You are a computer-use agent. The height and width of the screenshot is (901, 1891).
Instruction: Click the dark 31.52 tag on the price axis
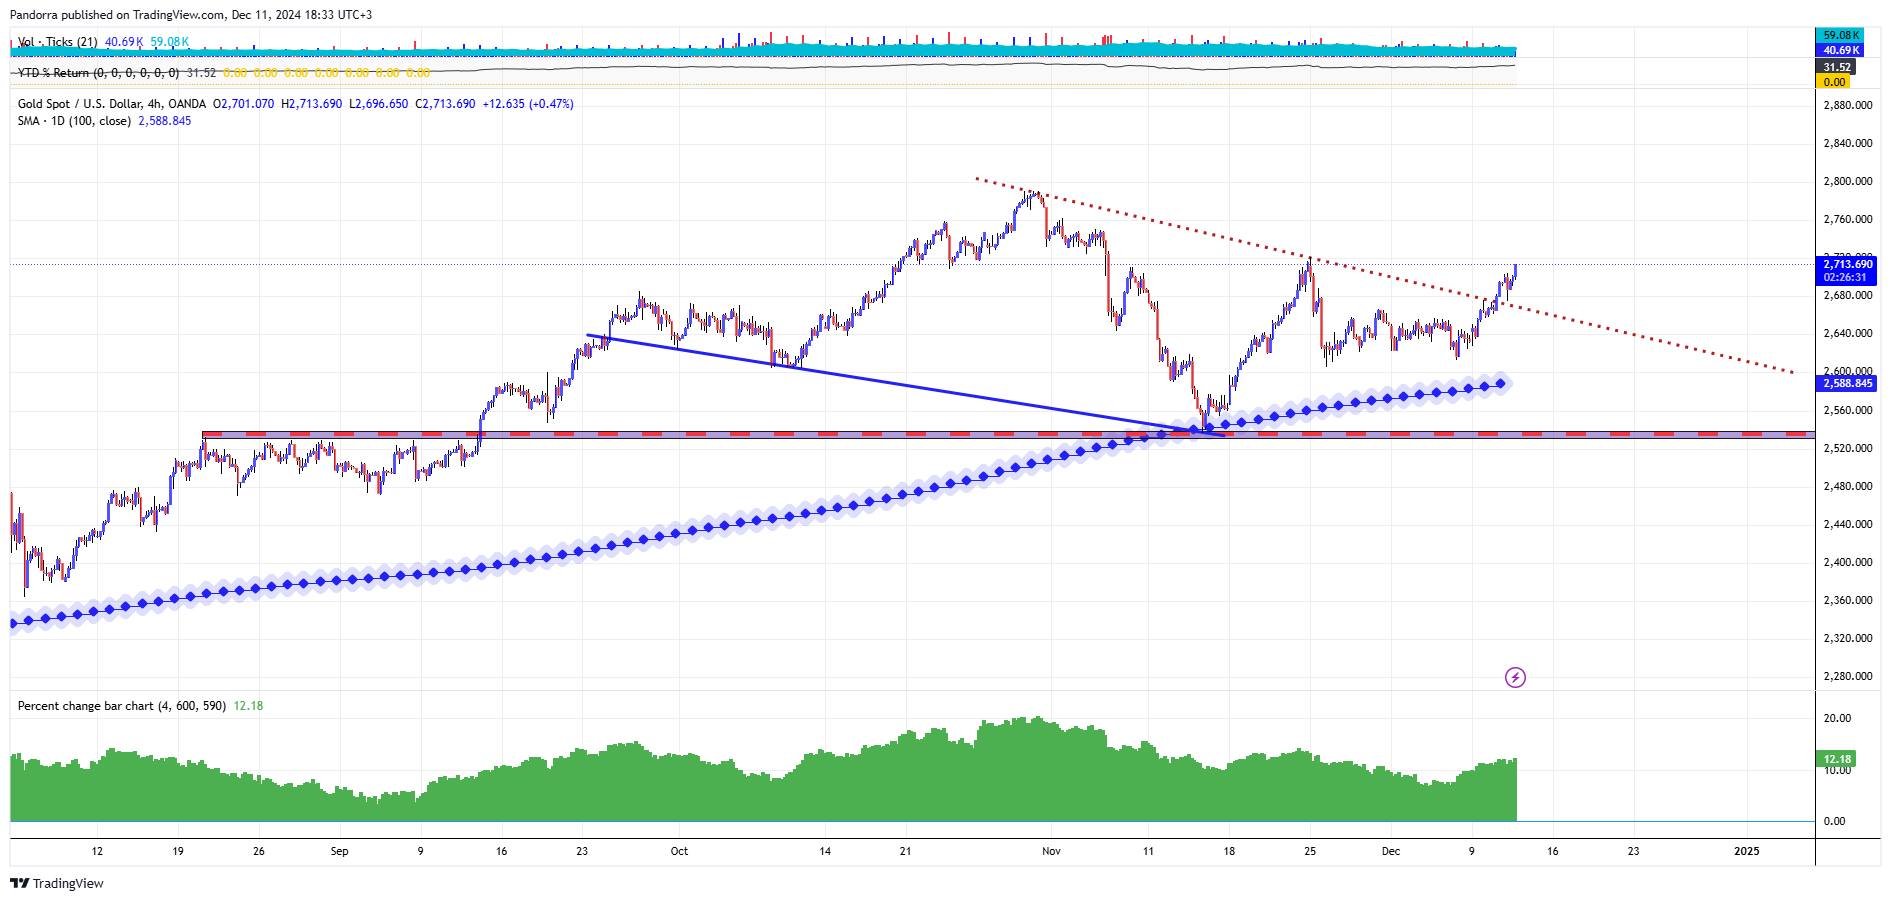coord(1837,68)
